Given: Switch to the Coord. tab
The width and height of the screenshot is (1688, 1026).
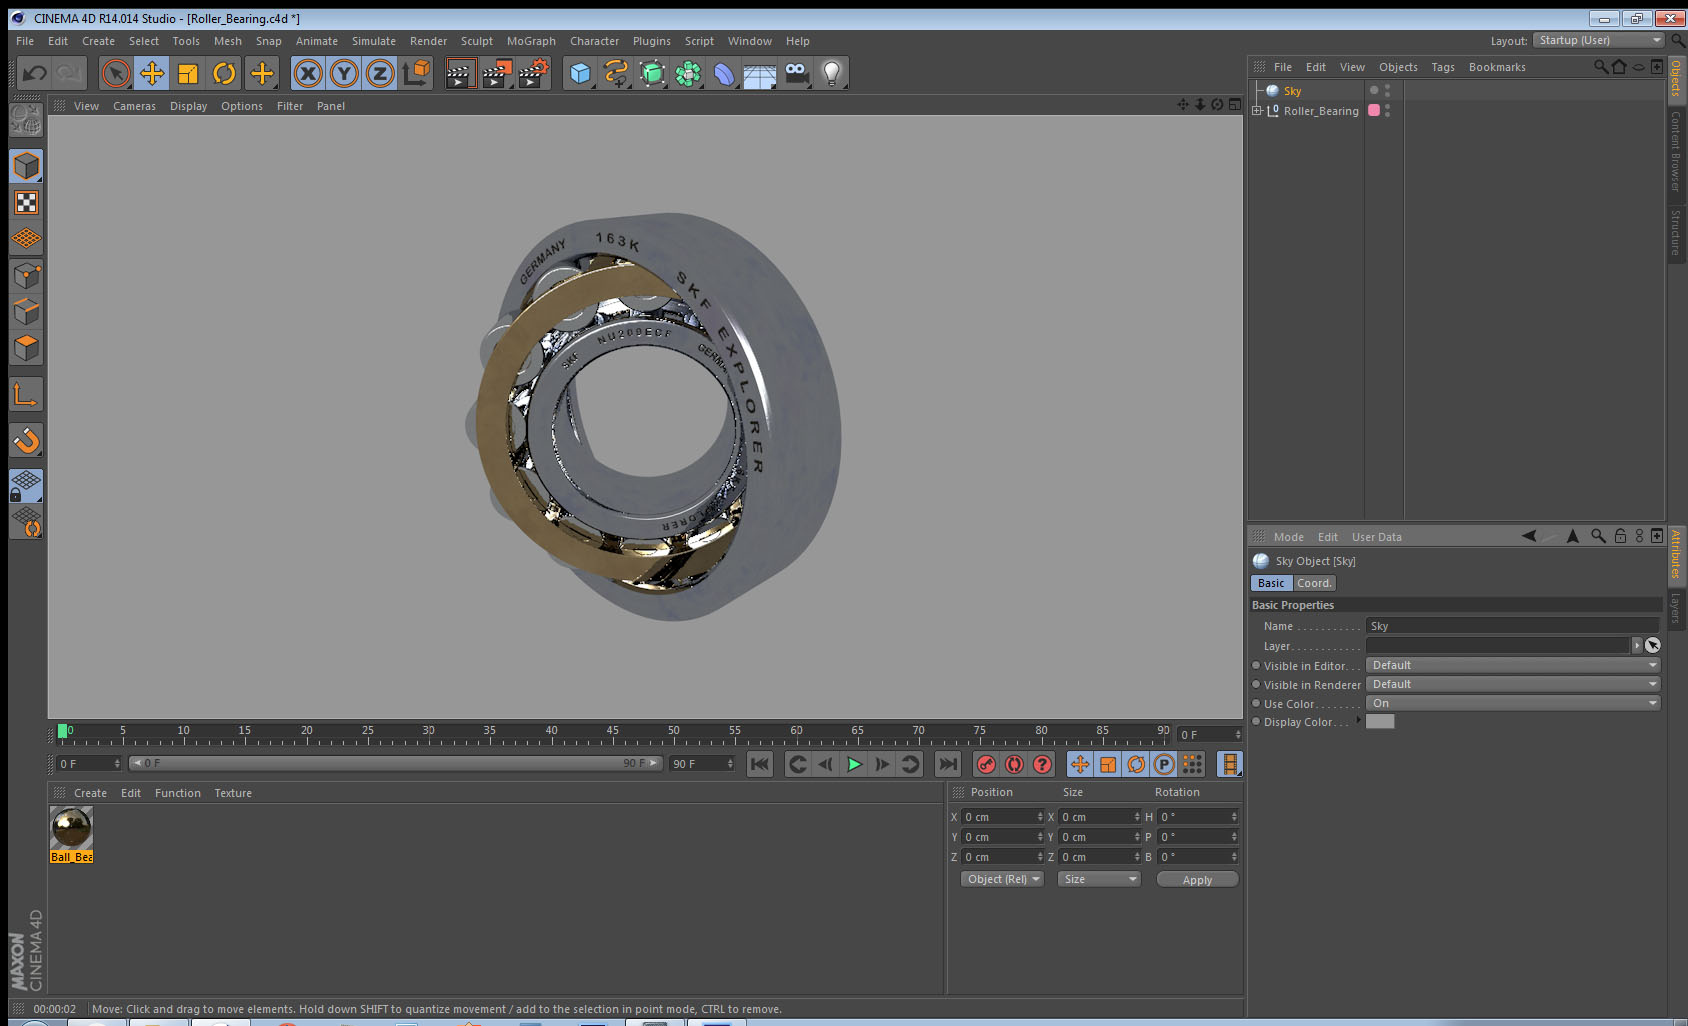Looking at the screenshot, I should (1314, 583).
